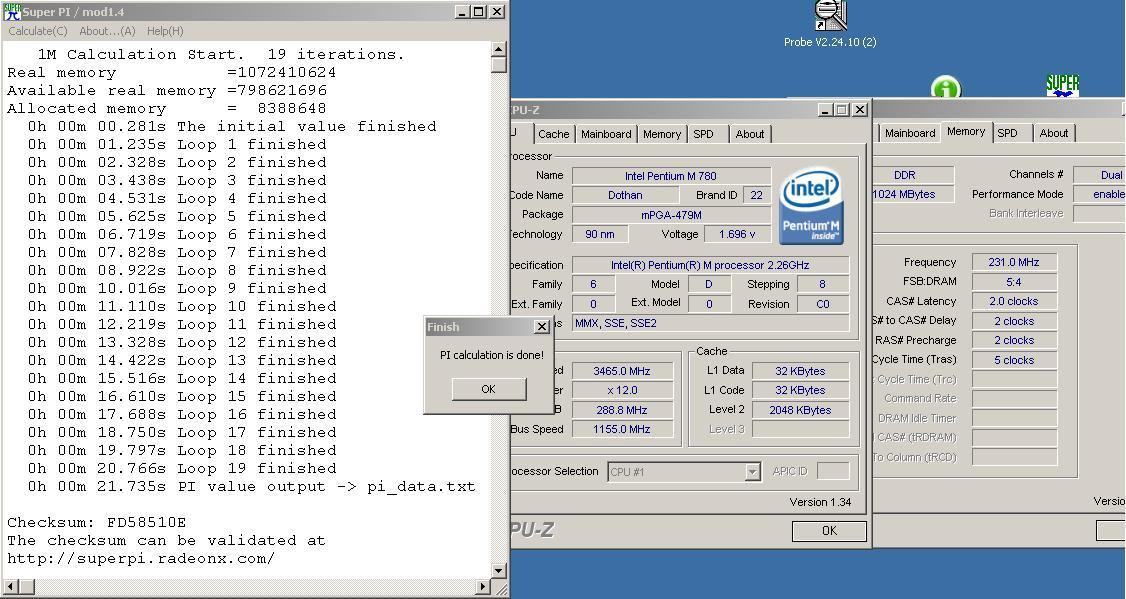Click the Super PI scroll up arrow

(x=499, y=49)
